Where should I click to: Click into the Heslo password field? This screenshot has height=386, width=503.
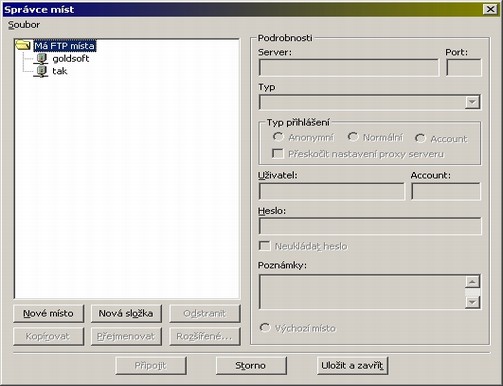pyautogui.click(x=370, y=226)
